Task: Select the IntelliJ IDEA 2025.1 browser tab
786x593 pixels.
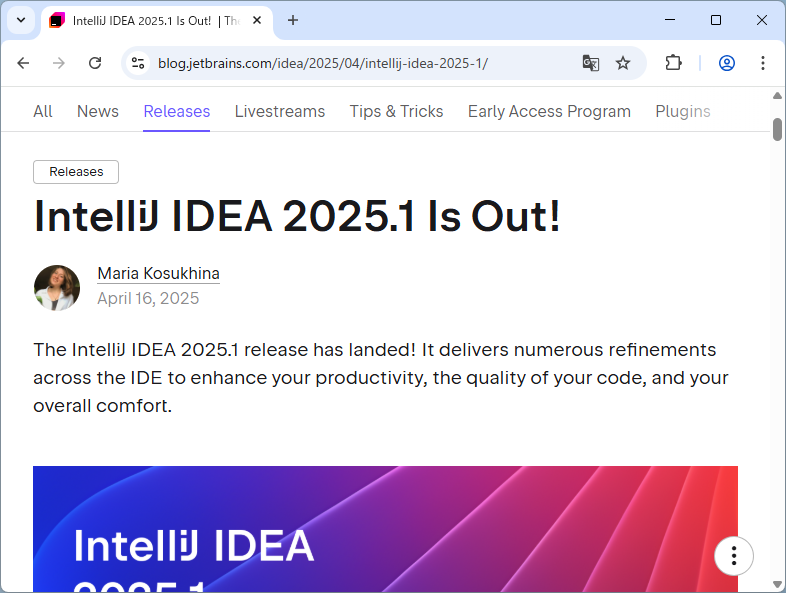Action: click(x=156, y=21)
